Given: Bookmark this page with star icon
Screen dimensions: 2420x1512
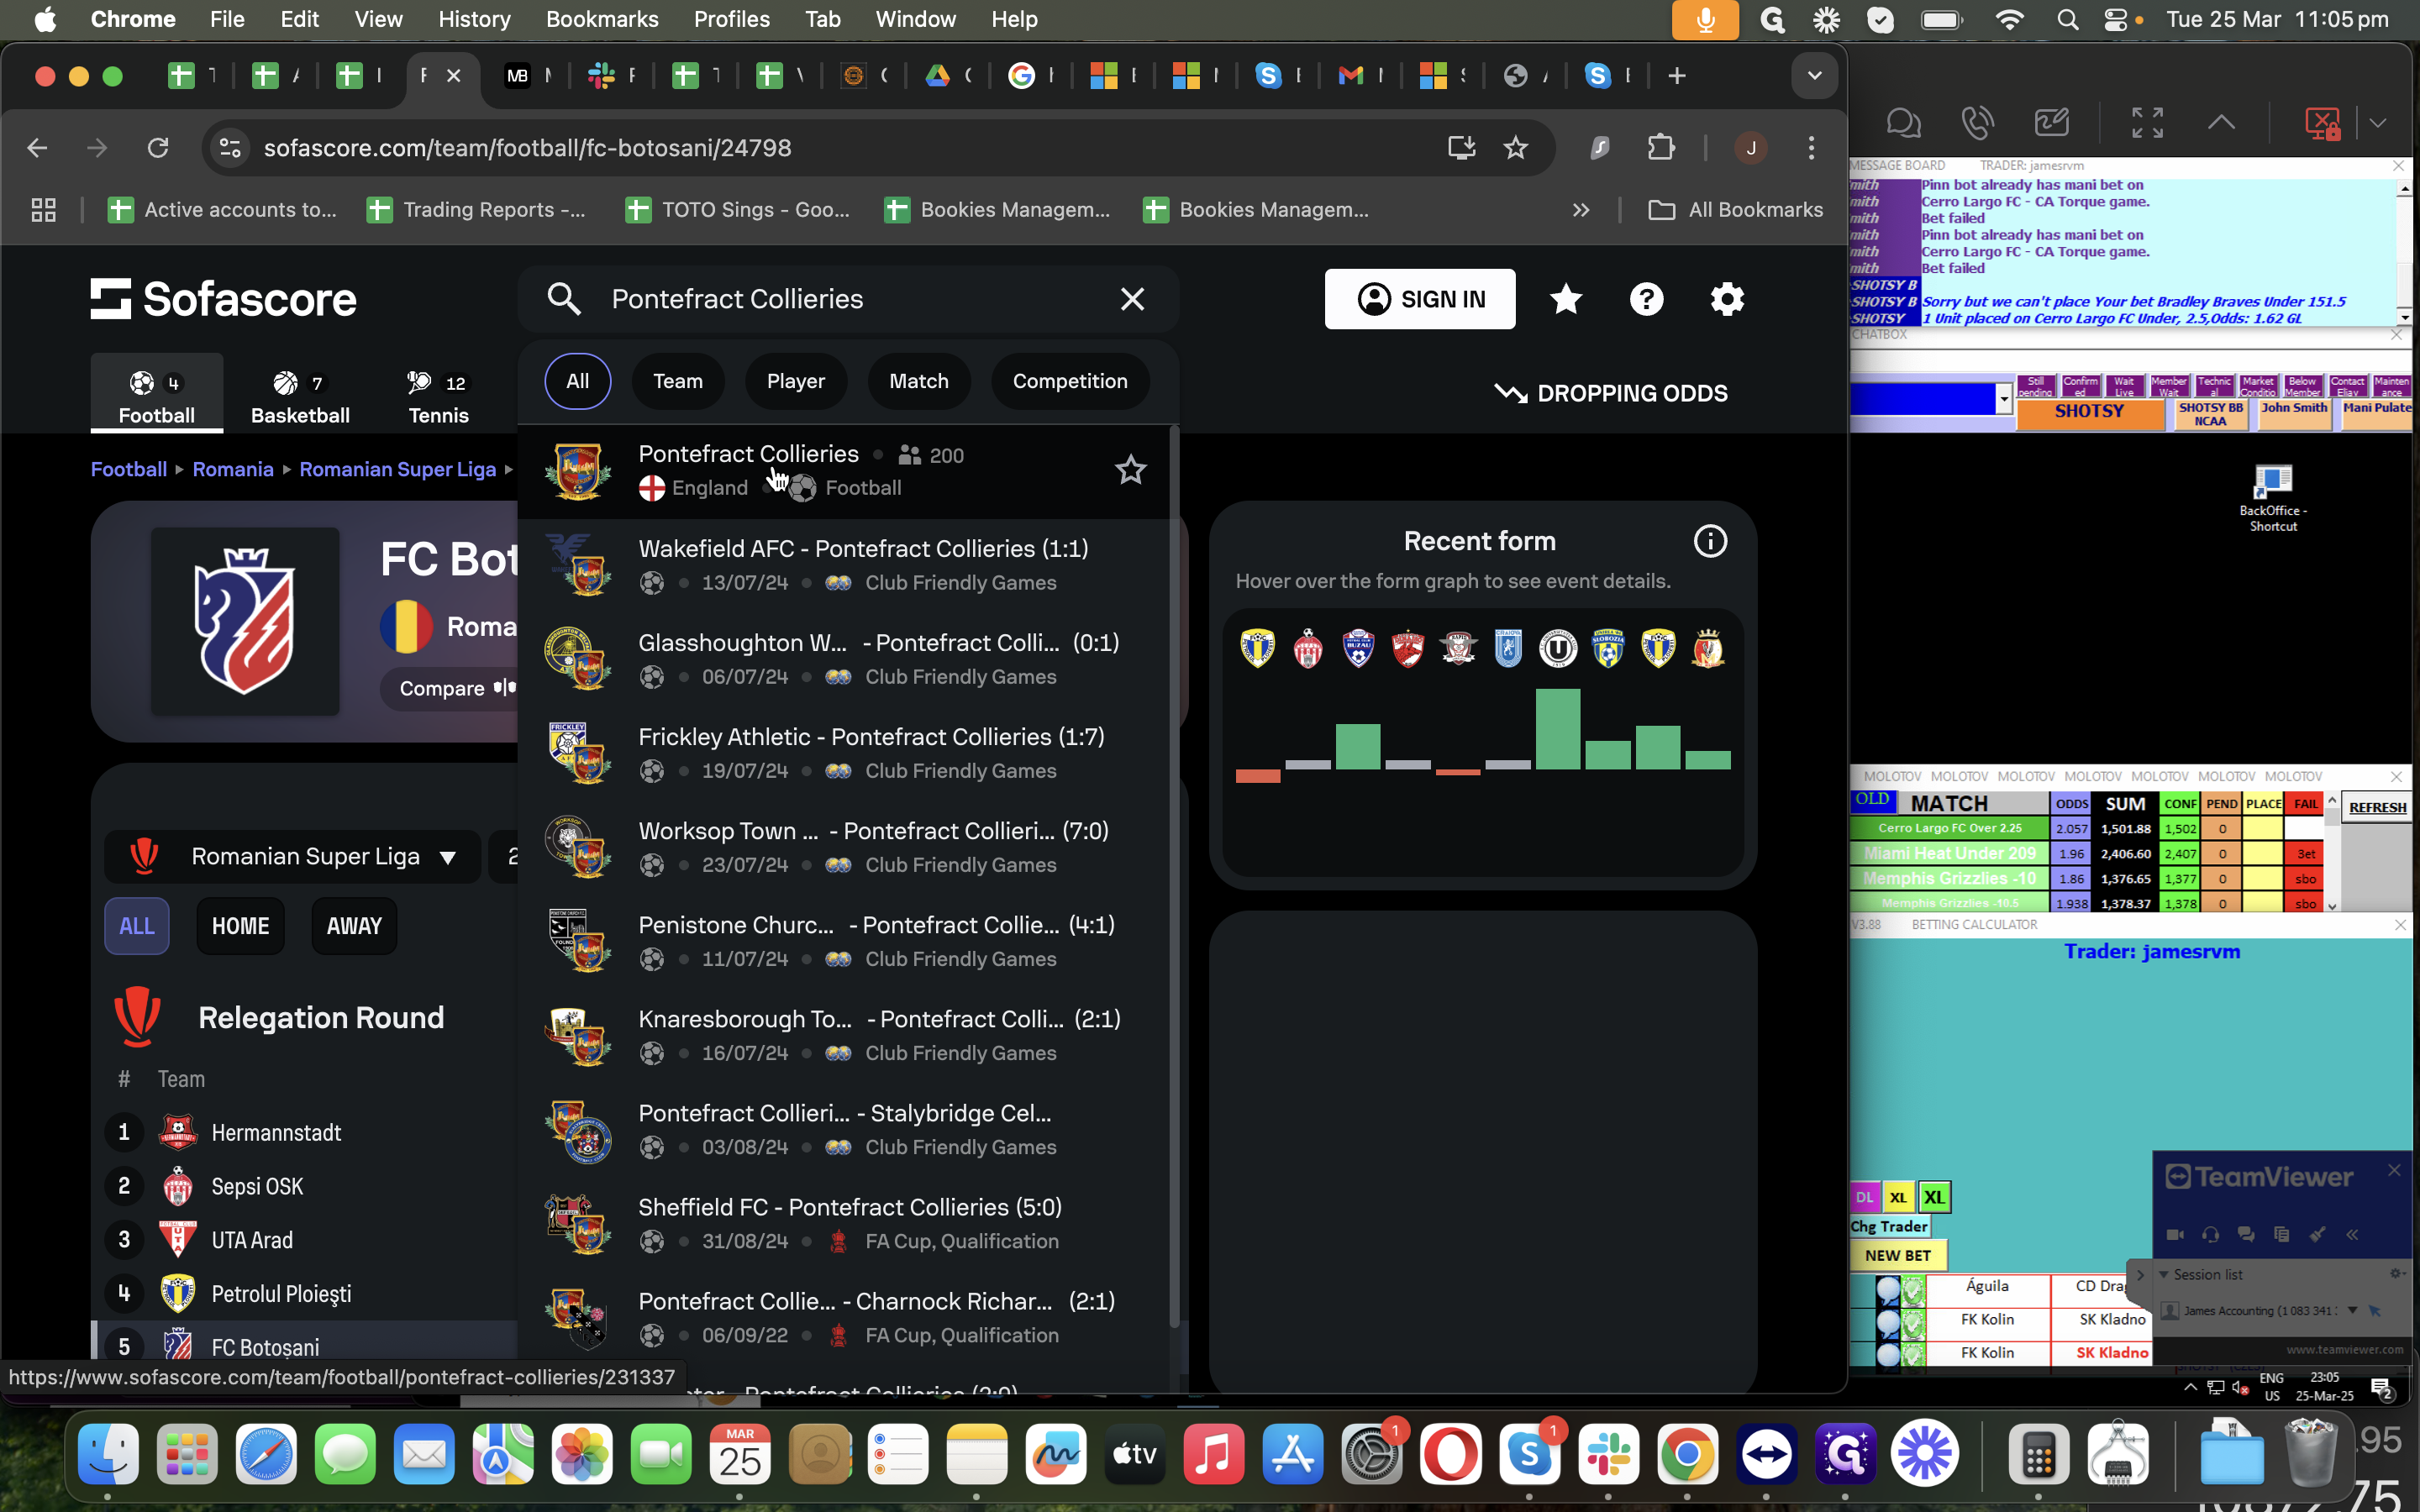Looking at the screenshot, I should tap(1515, 148).
